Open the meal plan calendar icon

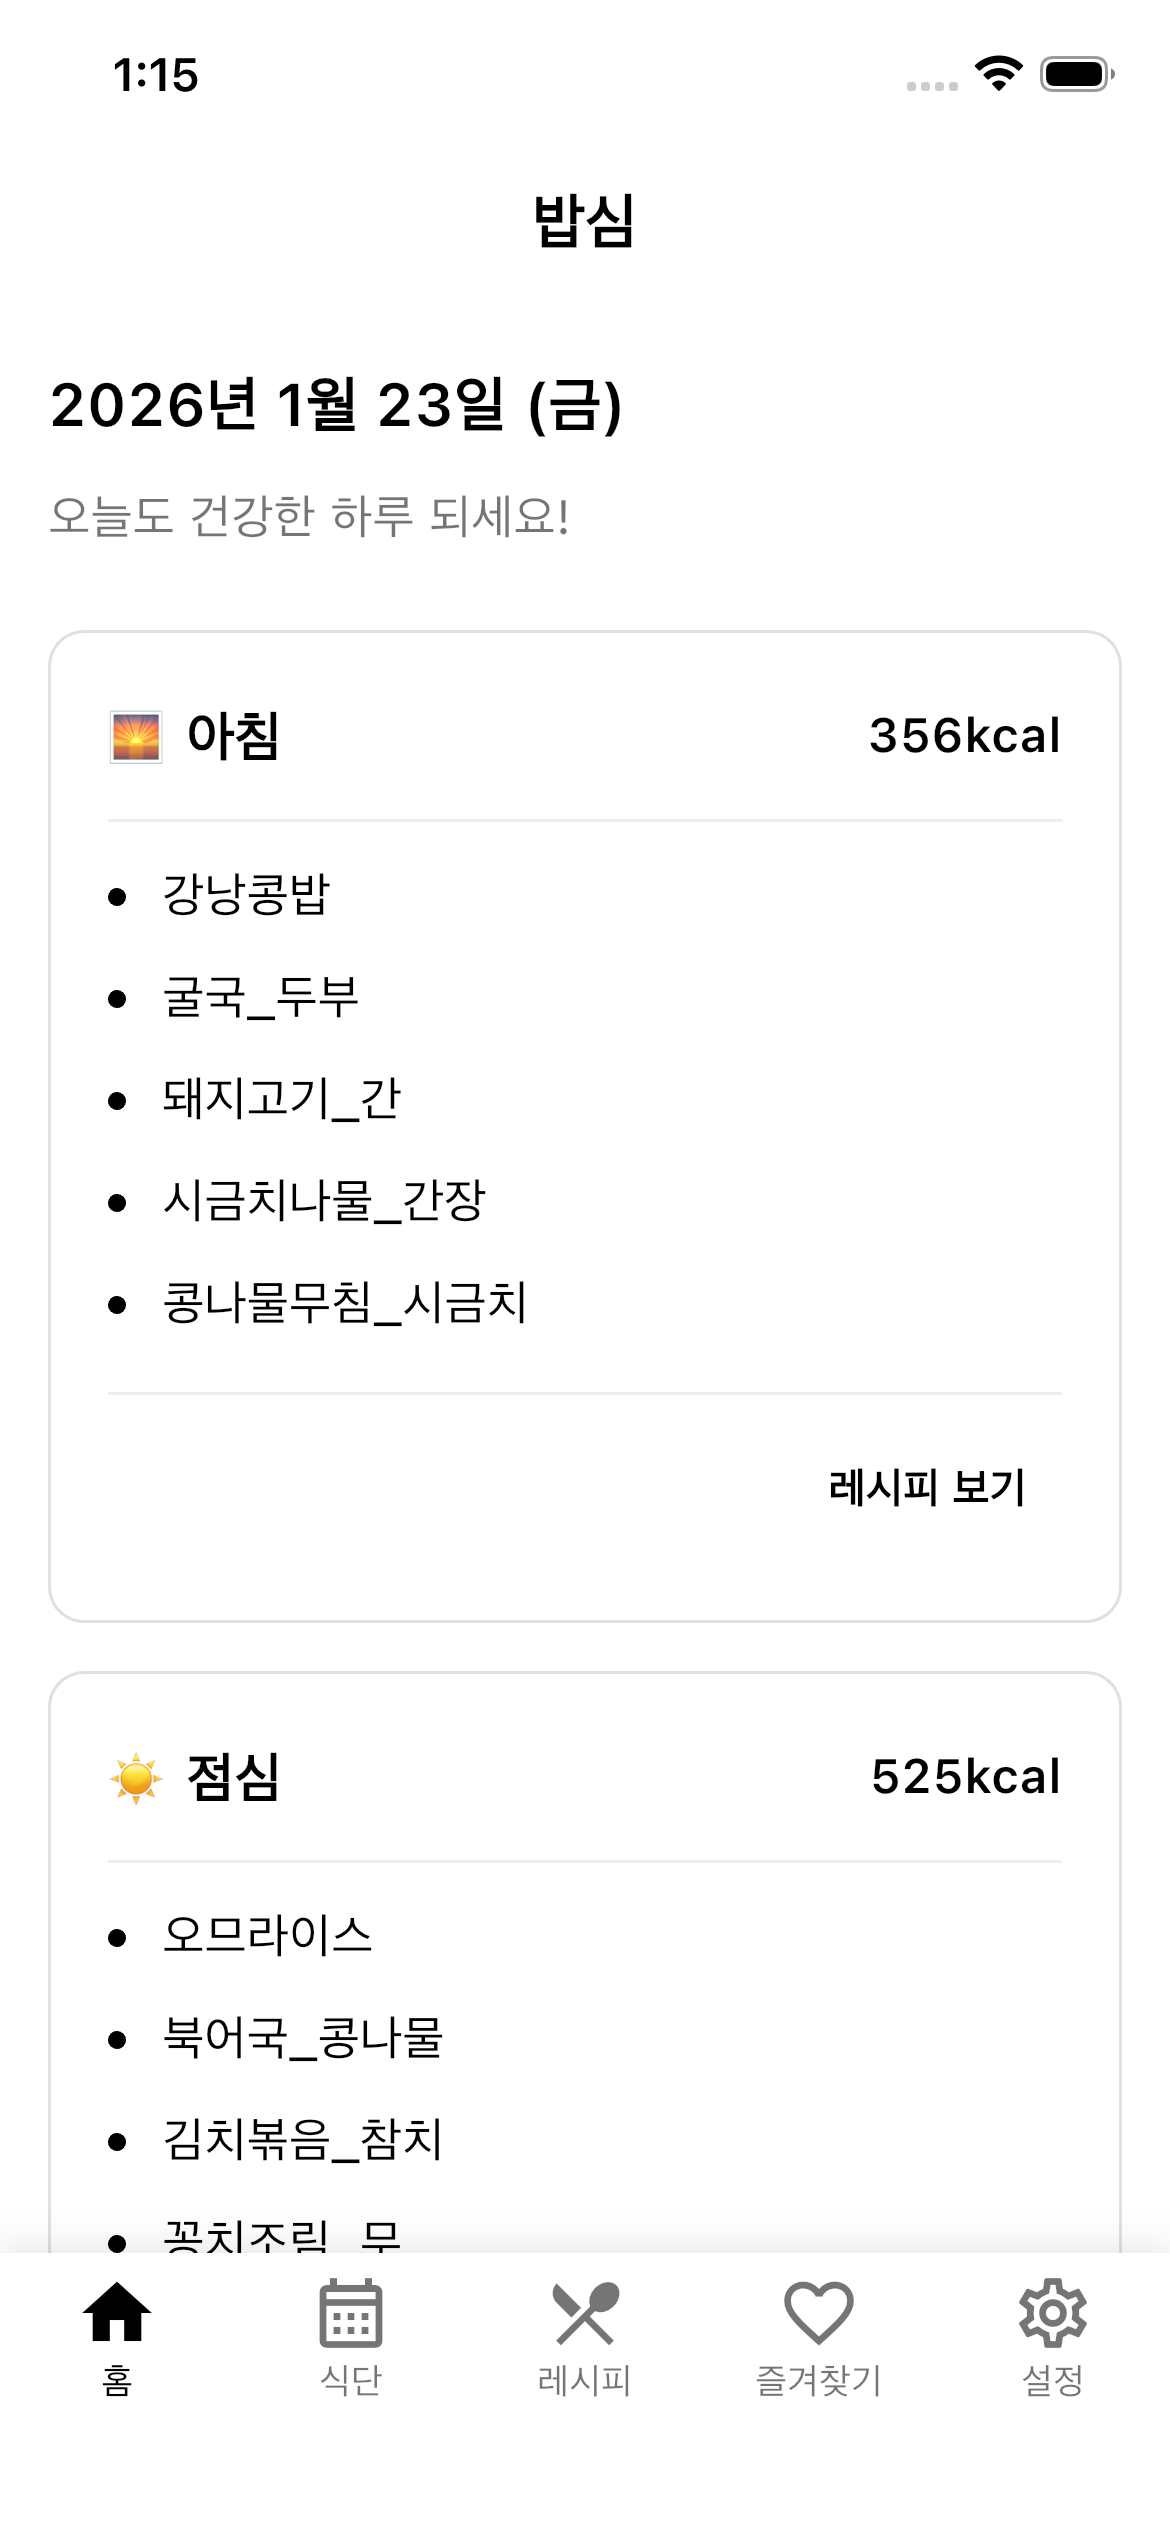[x=350, y=2313]
